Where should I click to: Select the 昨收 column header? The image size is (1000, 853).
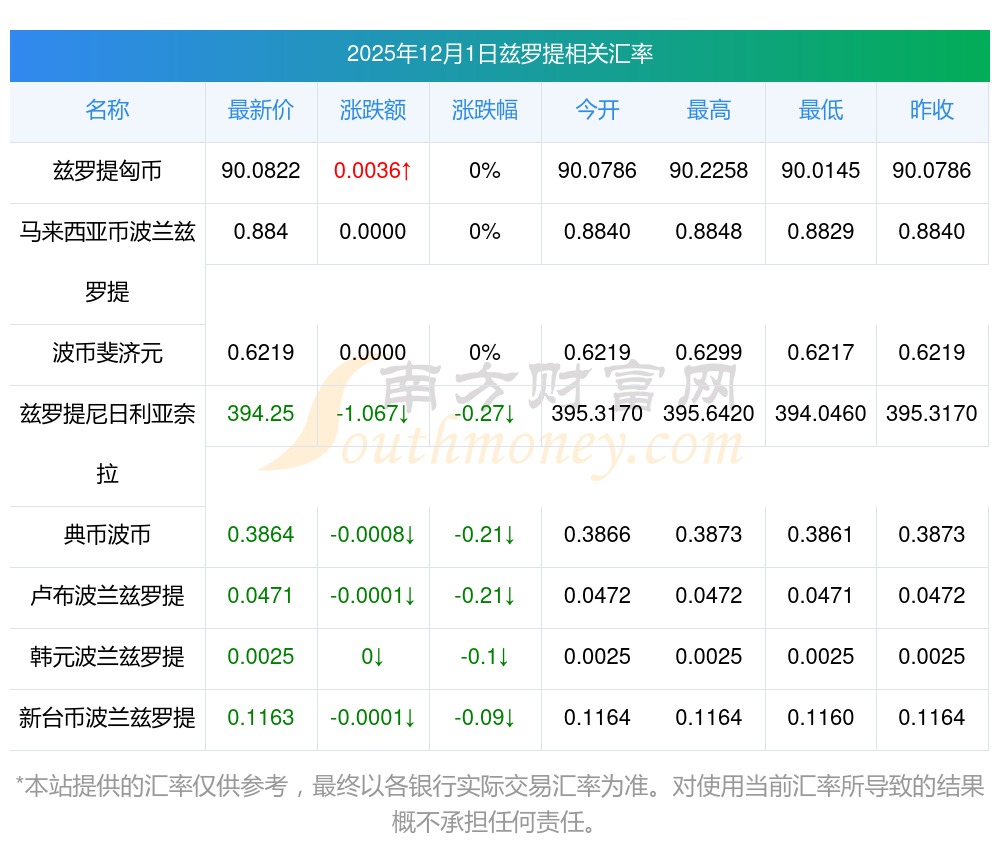click(x=932, y=110)
